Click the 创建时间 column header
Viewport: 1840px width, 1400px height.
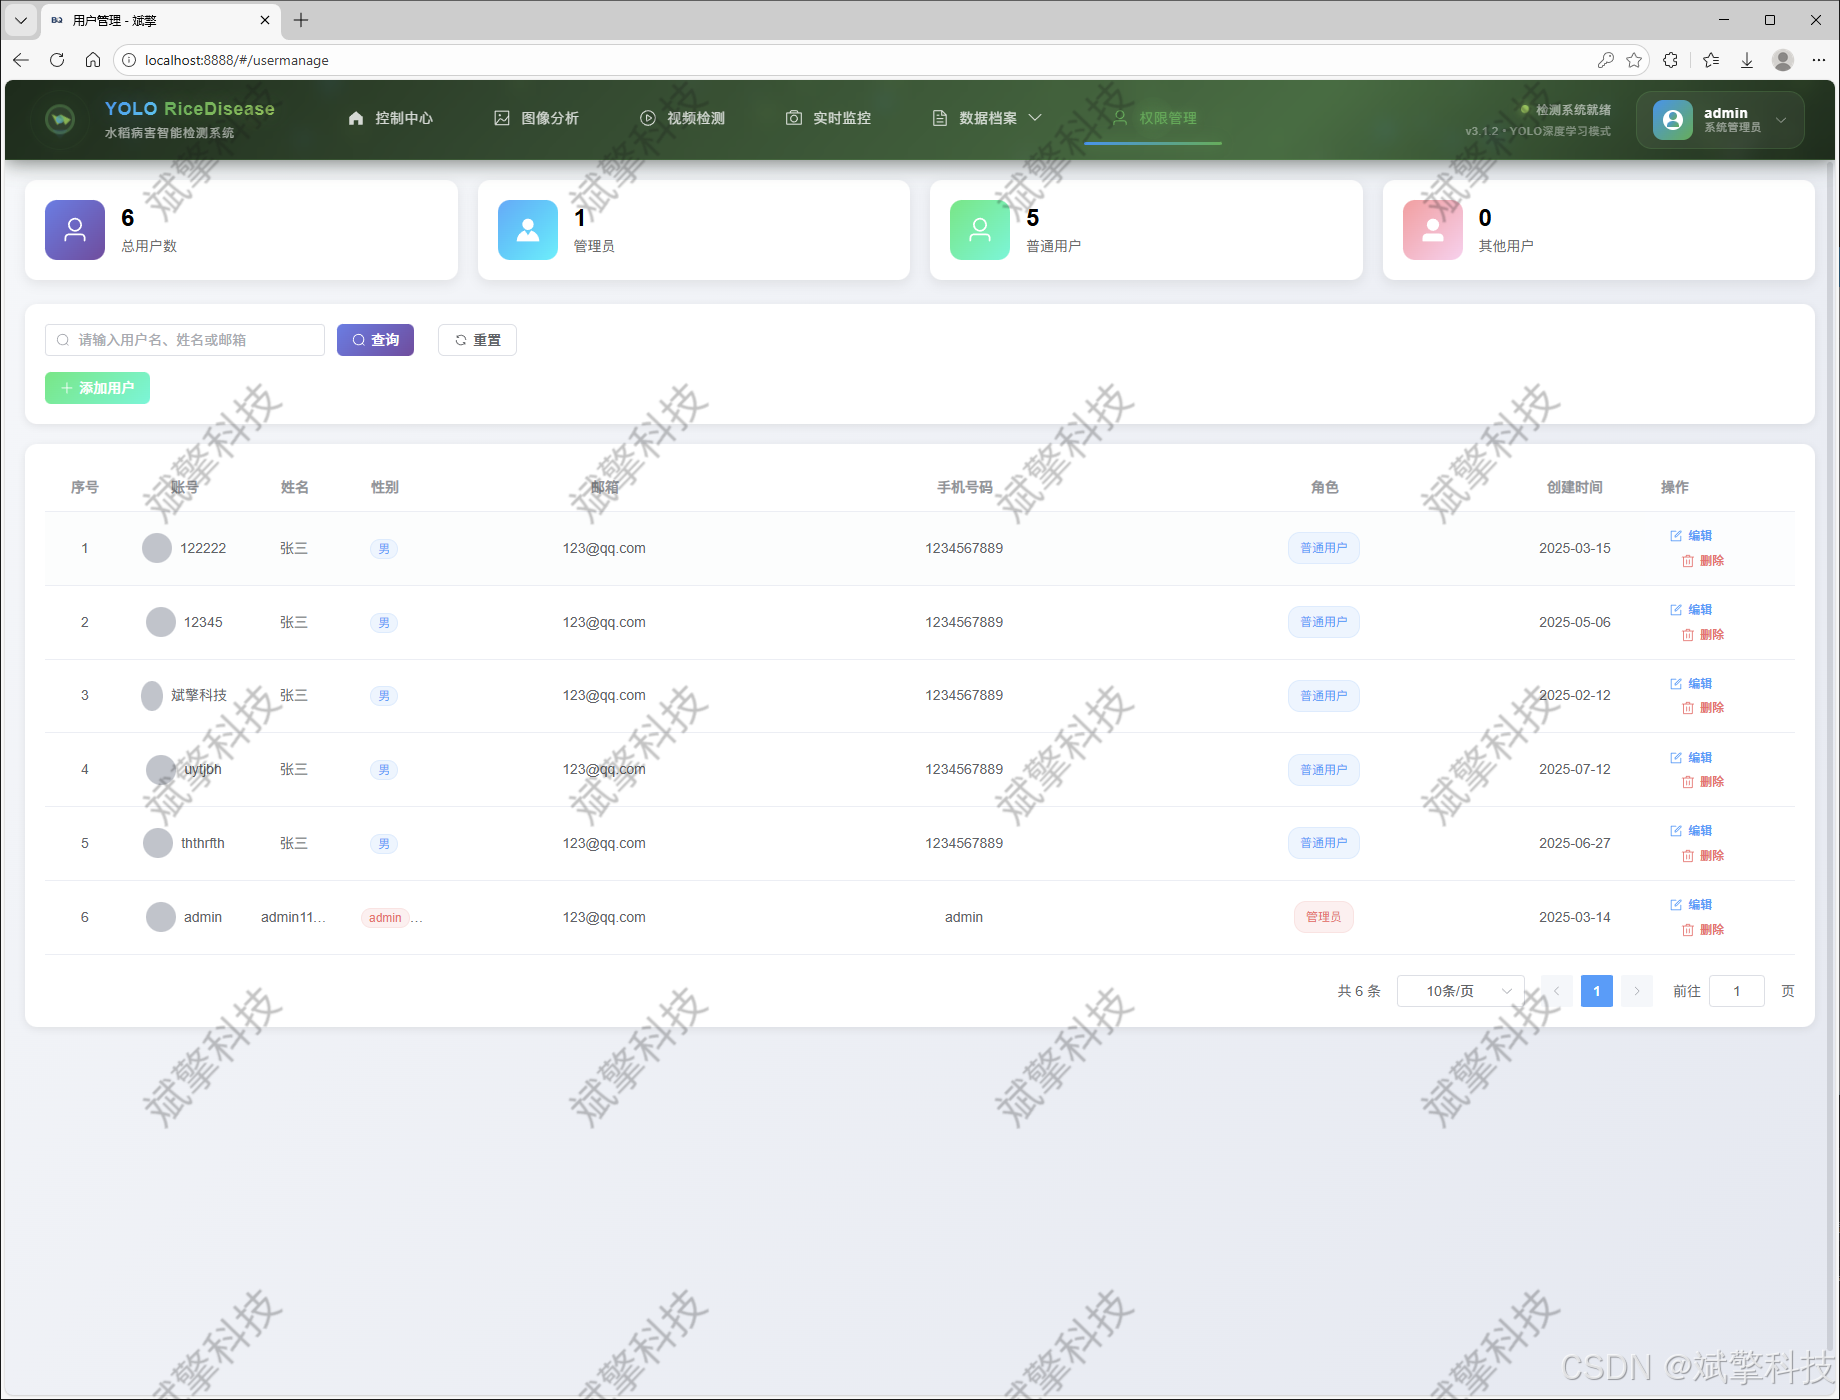(x=1574, y=487)
